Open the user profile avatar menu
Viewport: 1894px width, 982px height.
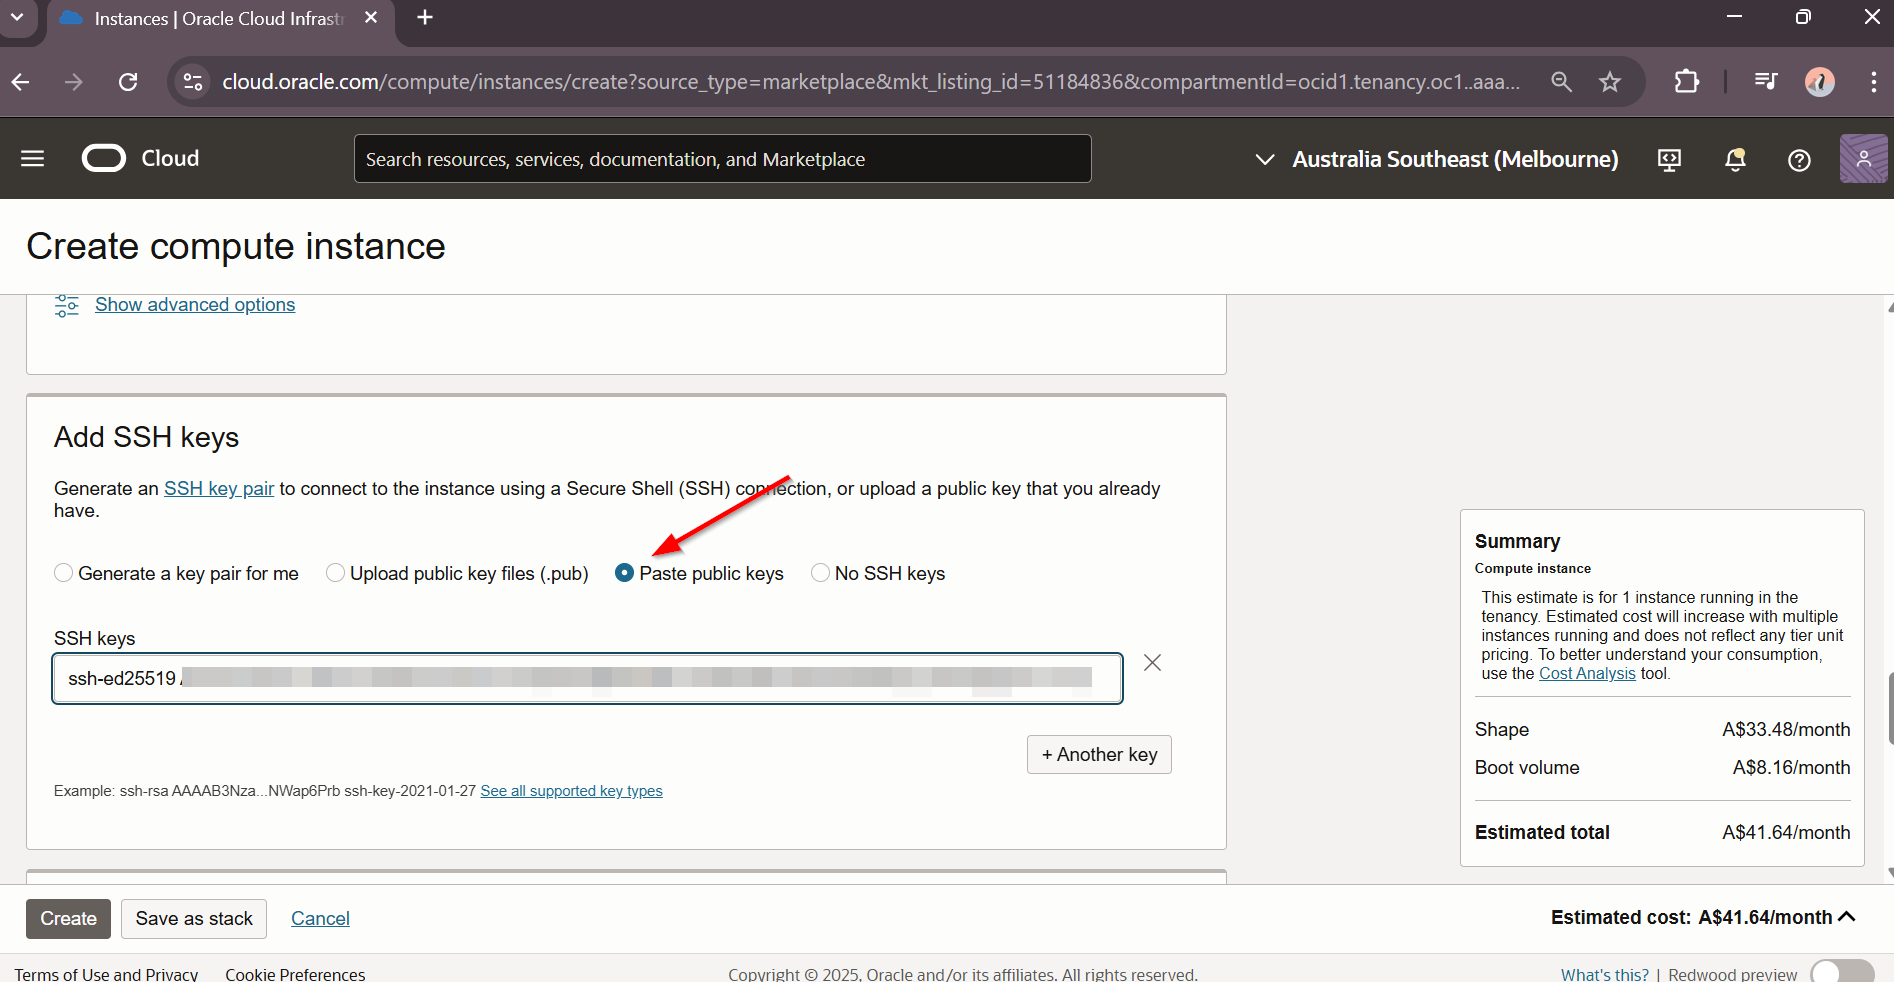point(1862,159)
